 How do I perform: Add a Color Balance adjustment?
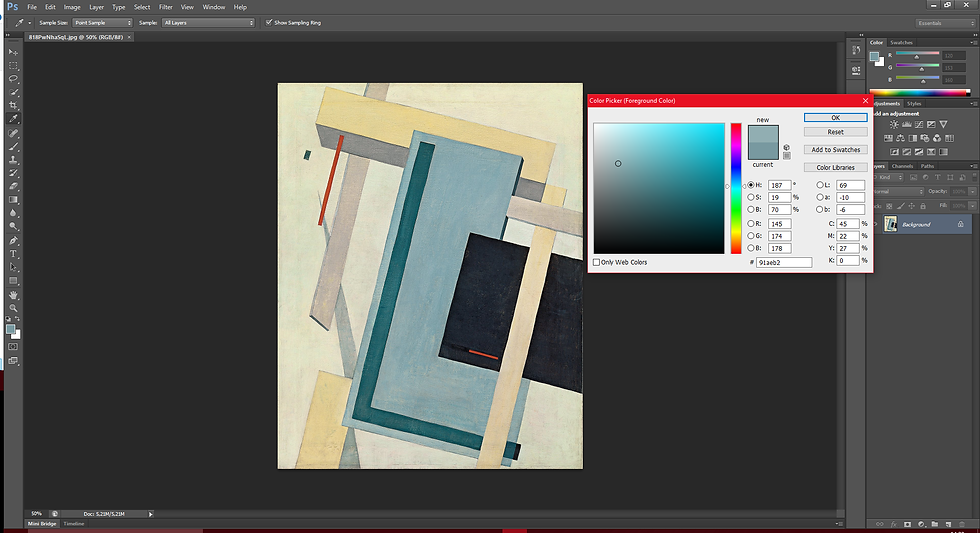pyautogui.click(x=900, y=138)
